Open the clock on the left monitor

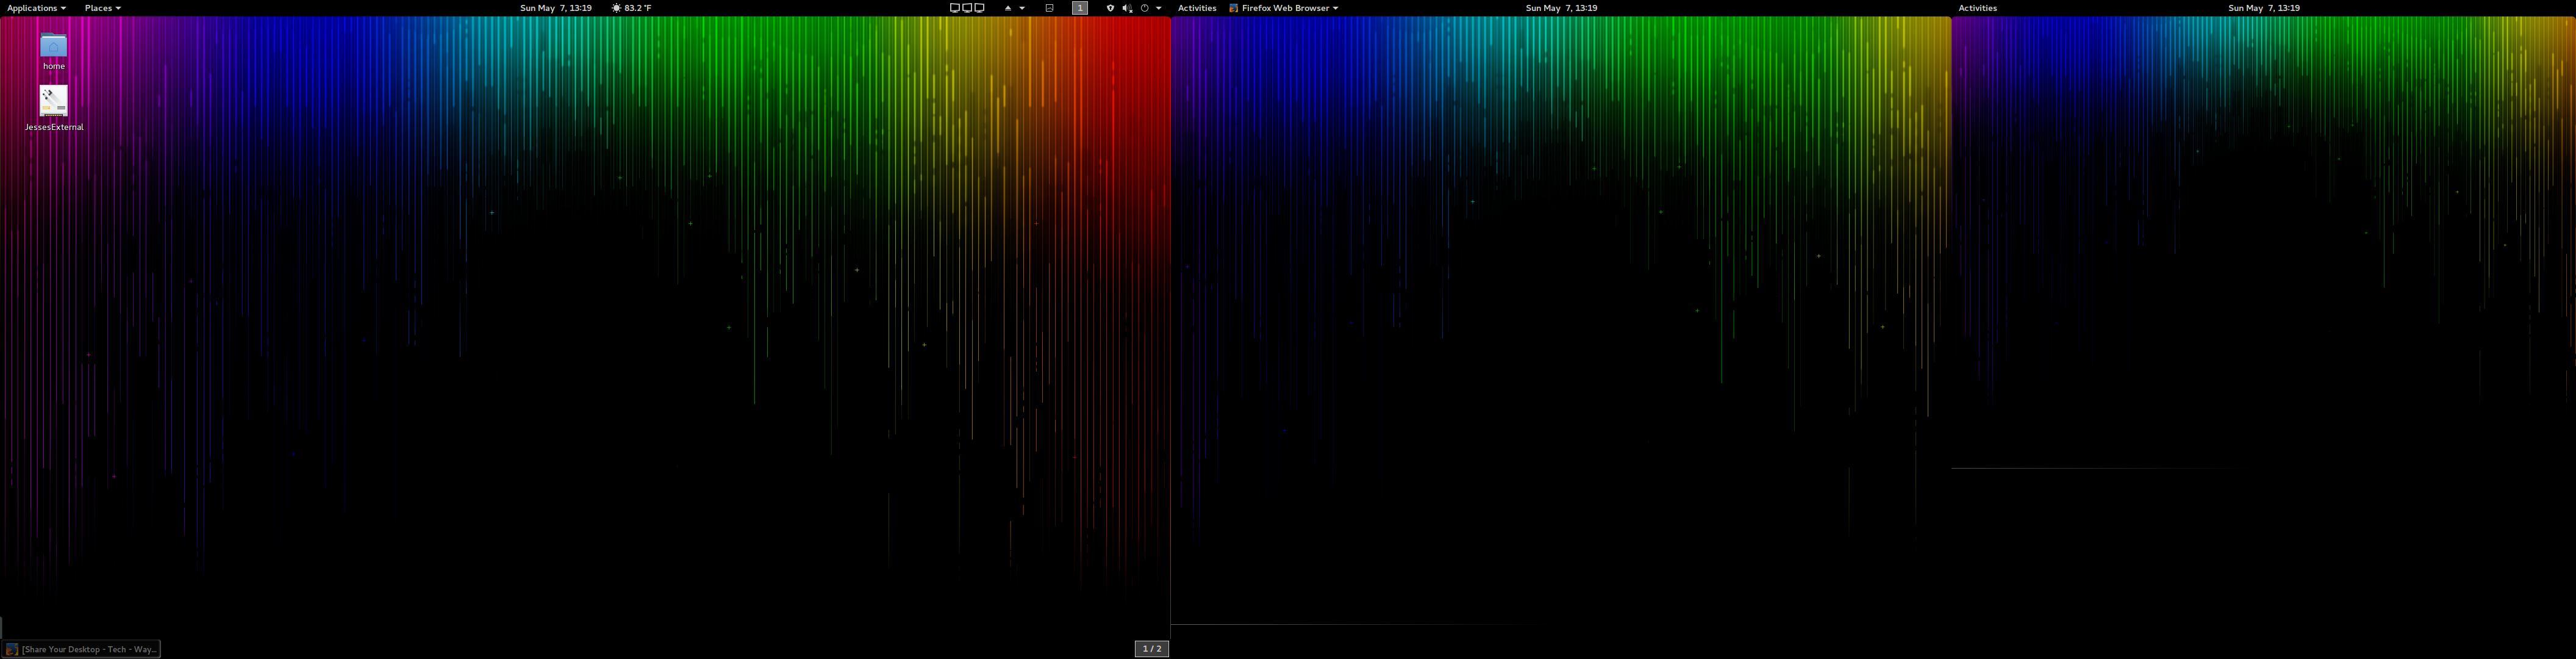555,8
